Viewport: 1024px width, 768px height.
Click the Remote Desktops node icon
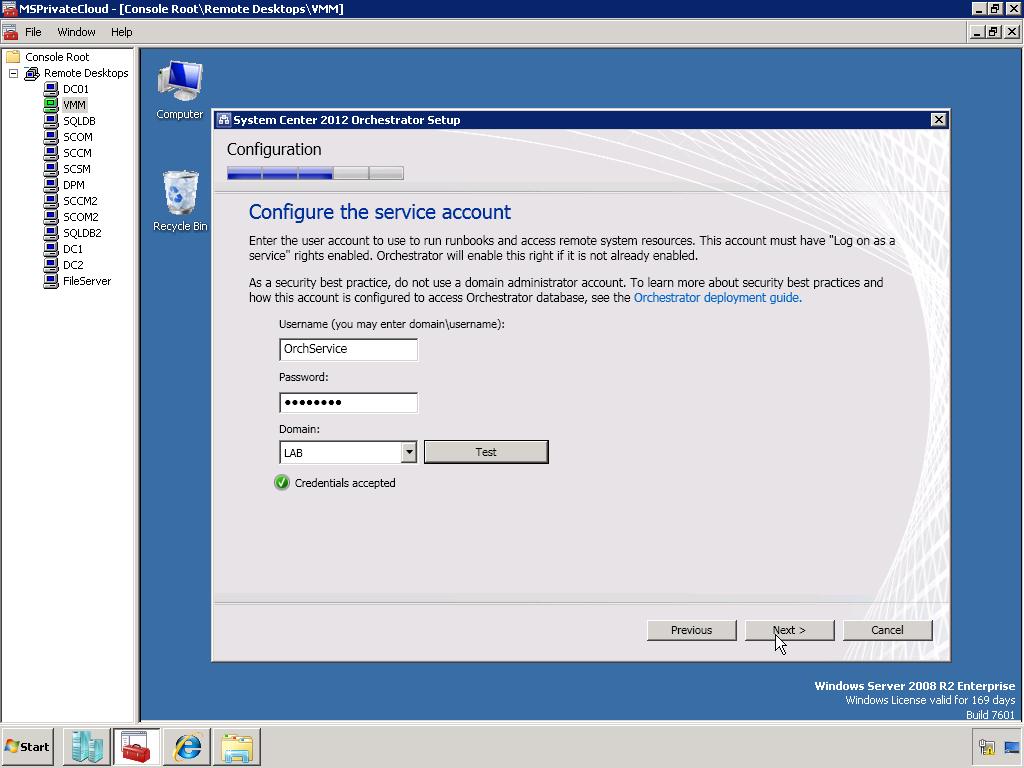(x=32, y=73)
